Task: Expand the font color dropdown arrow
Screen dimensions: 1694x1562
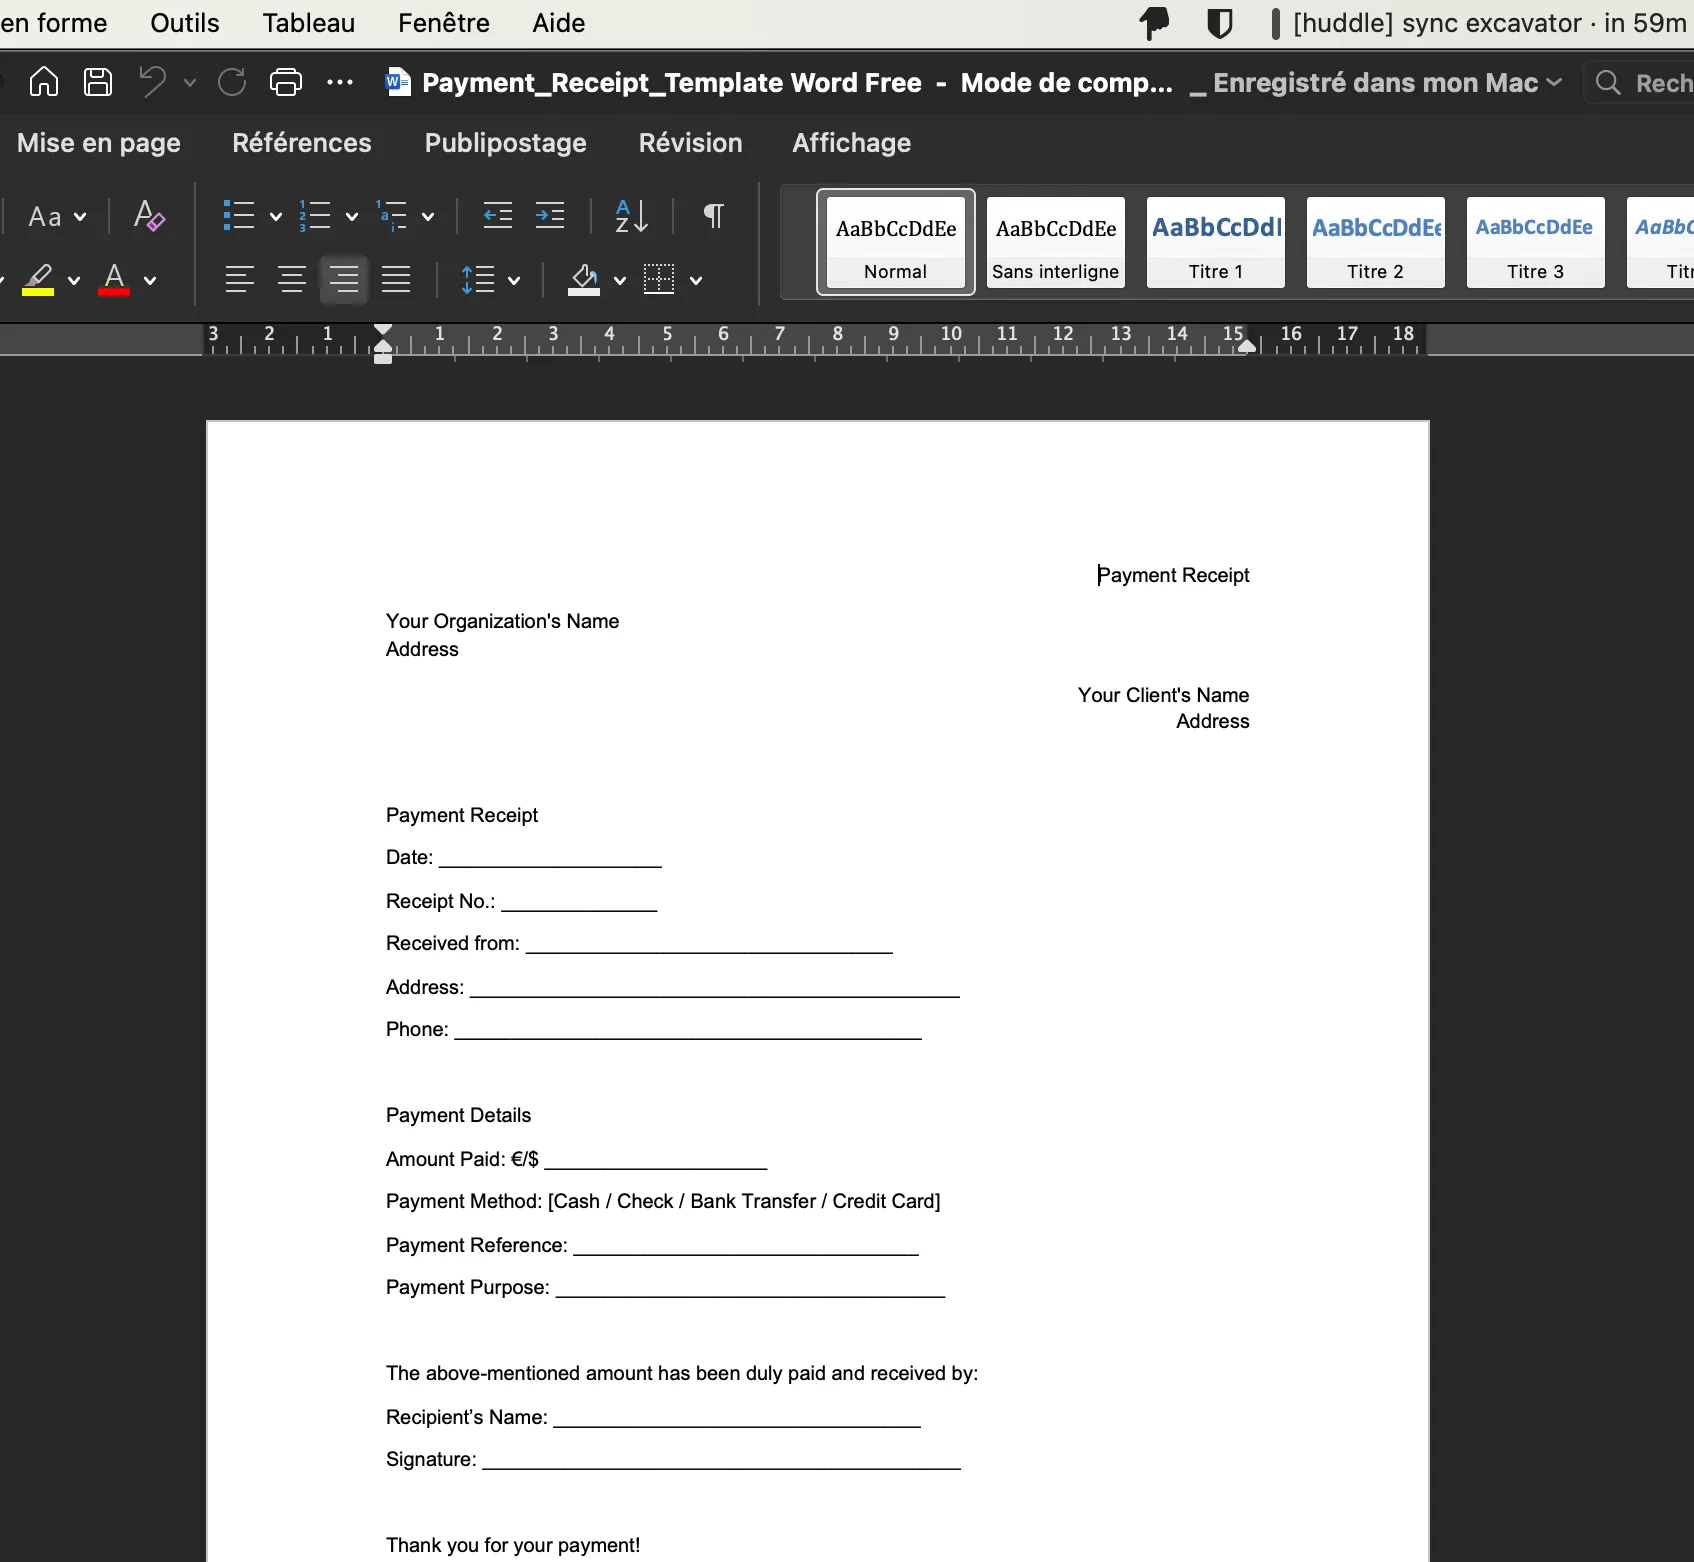Action: (151, 282)
